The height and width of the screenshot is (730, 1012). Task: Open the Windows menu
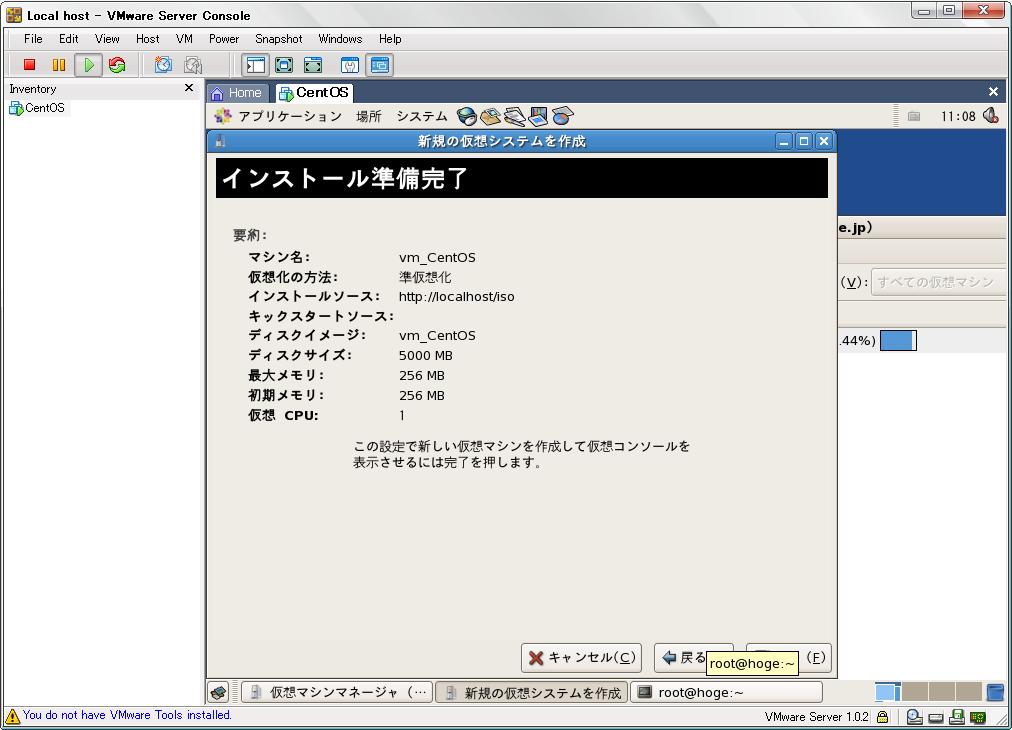pyautogui.click(x=340, y=39)
